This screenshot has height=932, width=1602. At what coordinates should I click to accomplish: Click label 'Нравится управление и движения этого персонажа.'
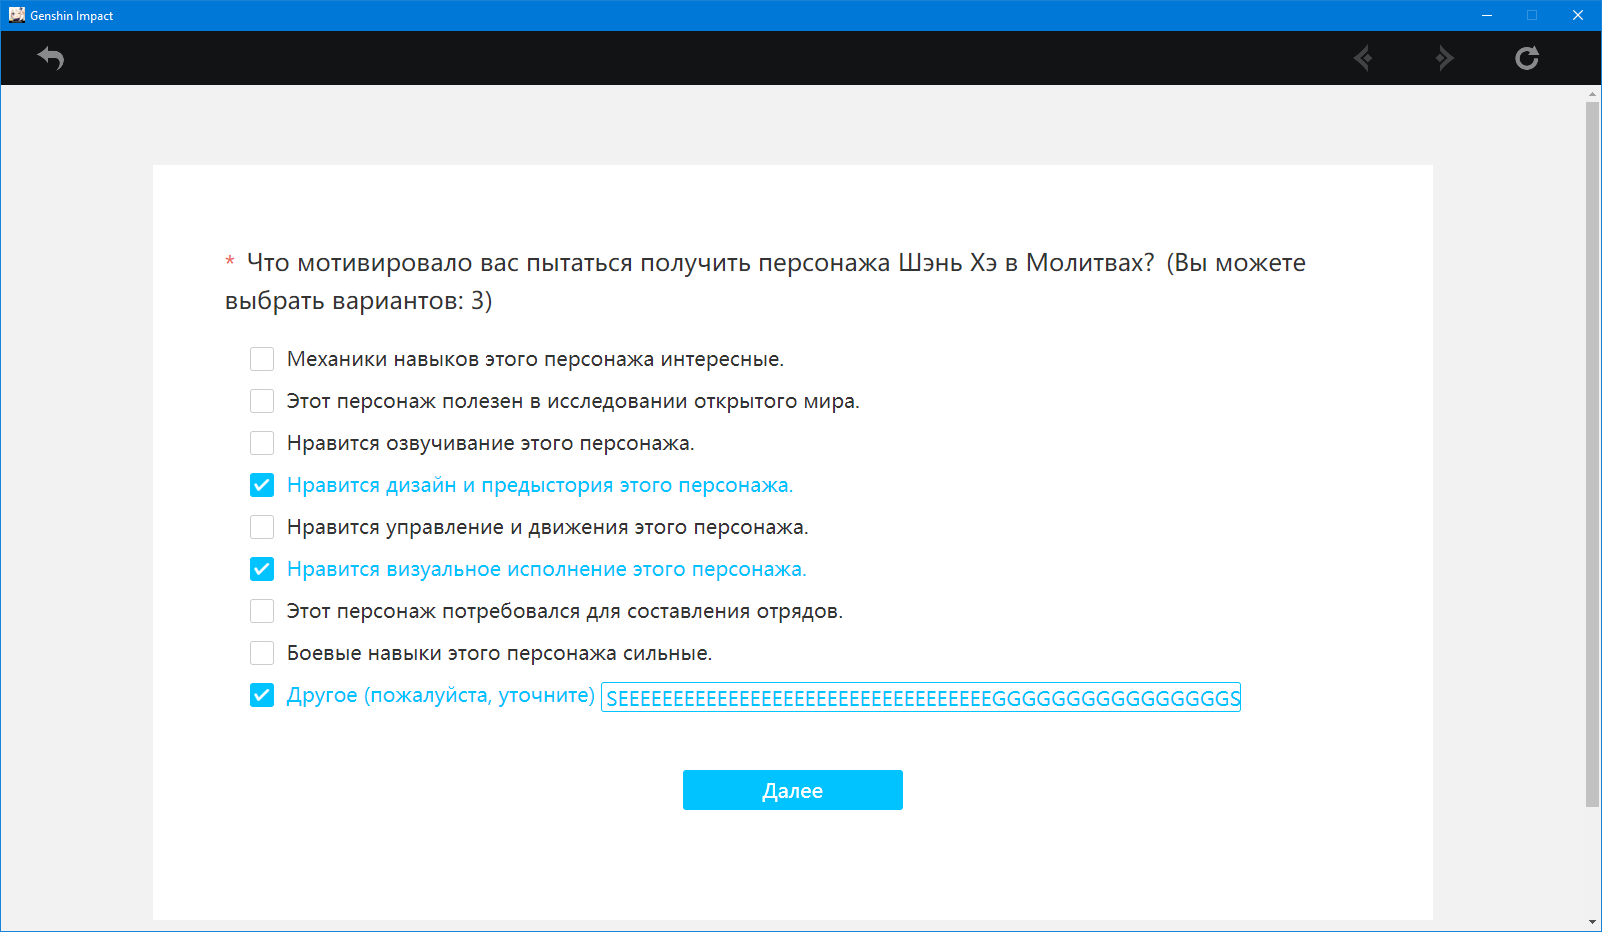(x=548, y=527)
